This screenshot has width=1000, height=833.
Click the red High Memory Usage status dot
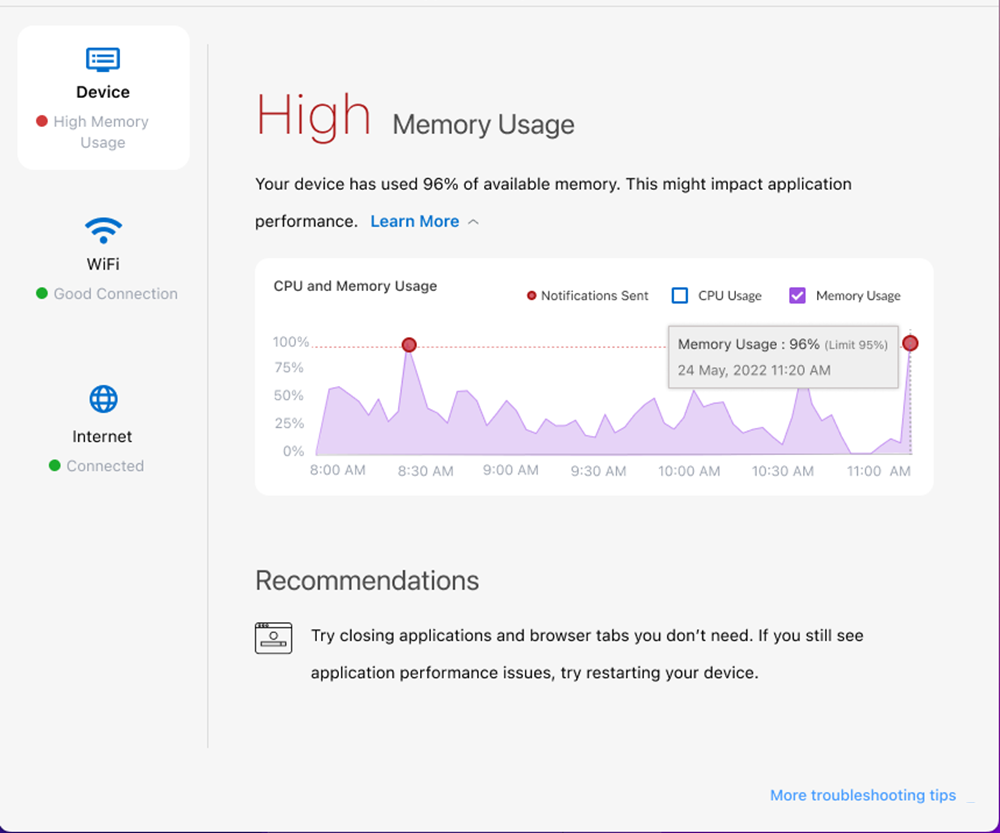42,121
